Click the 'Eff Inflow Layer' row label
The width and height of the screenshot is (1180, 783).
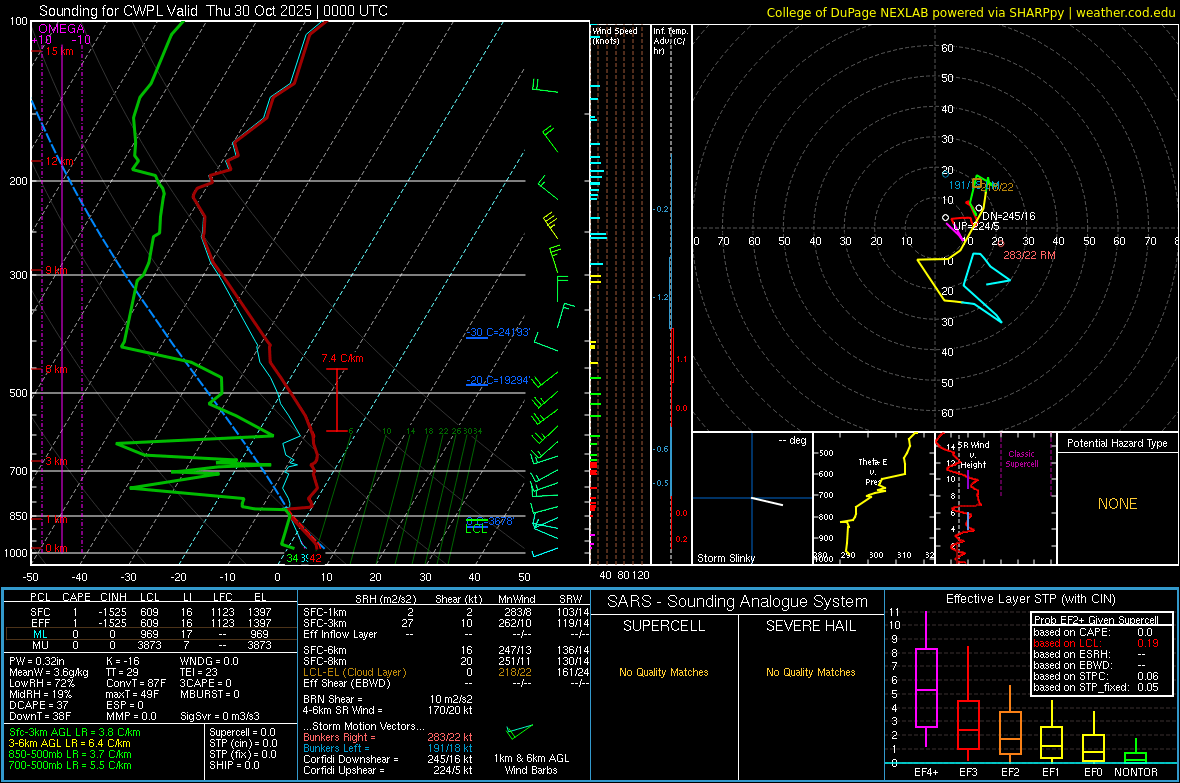[340, 634]
